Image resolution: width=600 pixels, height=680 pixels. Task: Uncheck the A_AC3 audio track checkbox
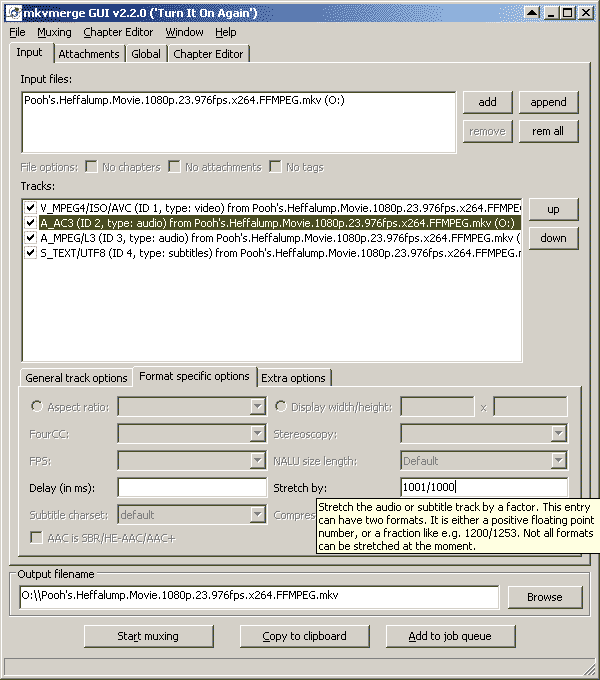click(x=30, y=223)
